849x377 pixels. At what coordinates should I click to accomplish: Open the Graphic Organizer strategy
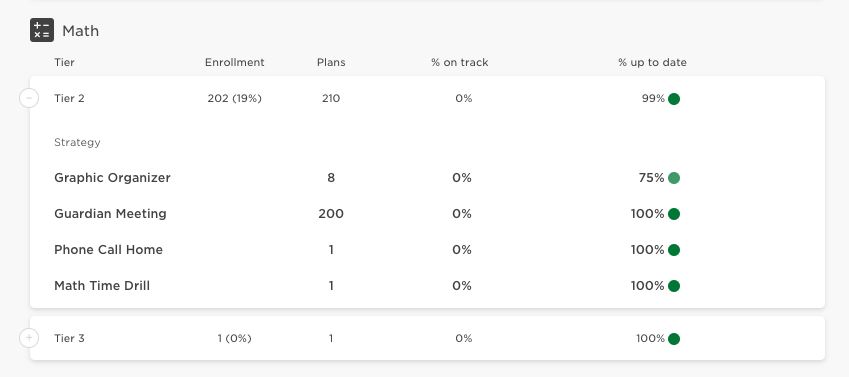click(112, 178)
